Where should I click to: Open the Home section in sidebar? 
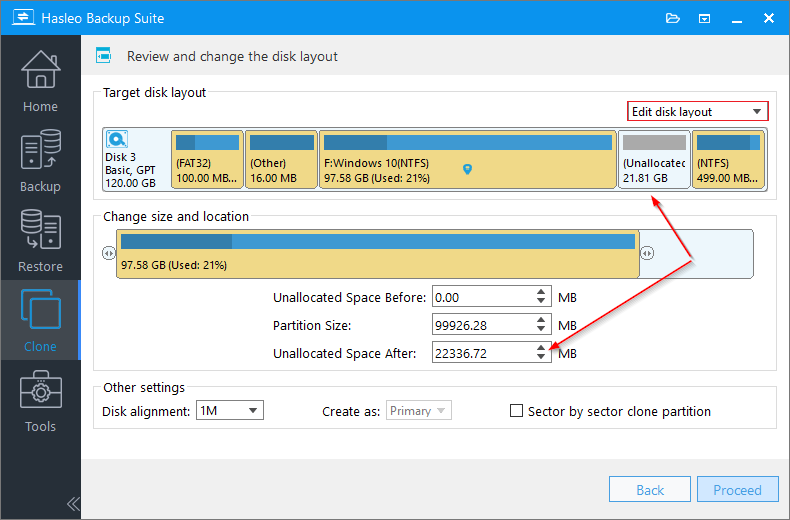(40, 81)
